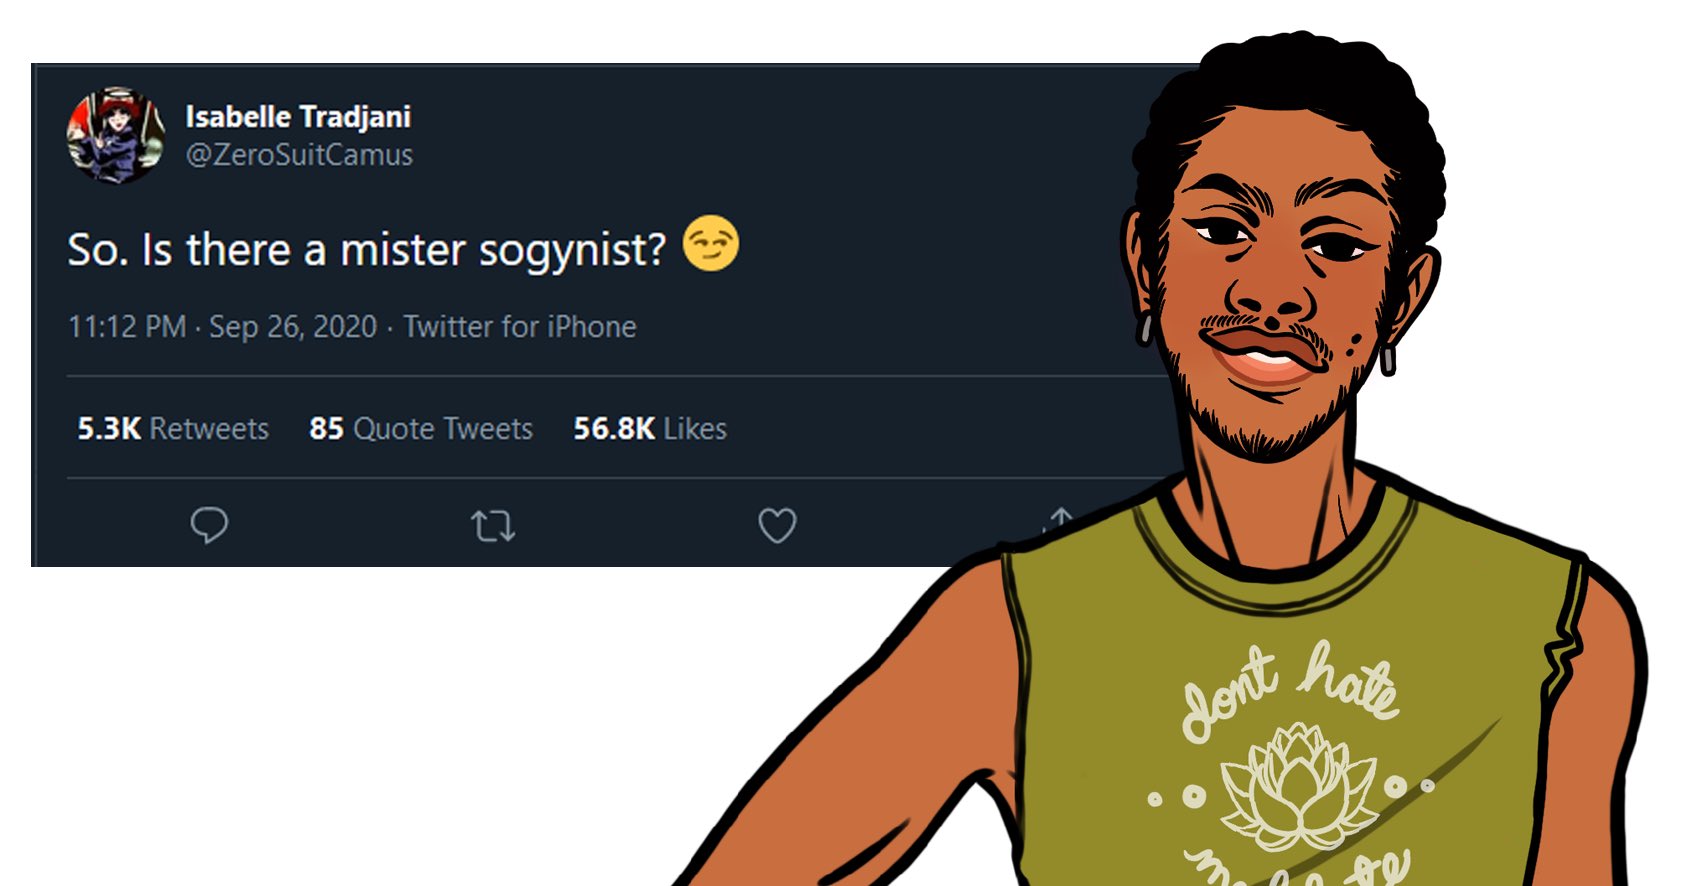The height and width of the screenshot is (886, 1702).
Task: Open the Twitter for iPhone source link
Action: click(520, 327)
